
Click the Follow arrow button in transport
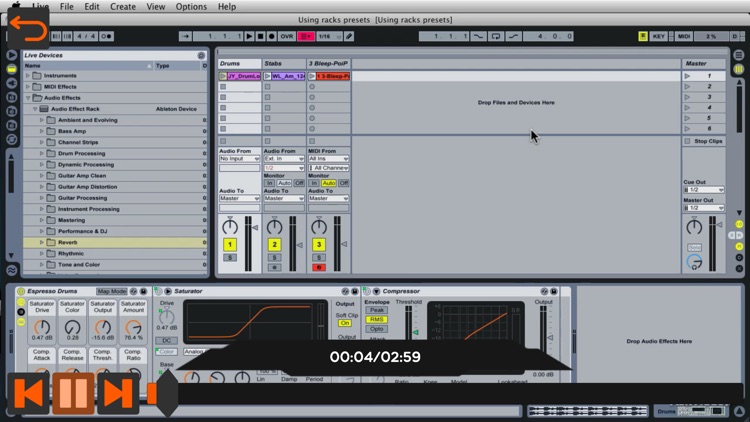(x=185, y=36)
